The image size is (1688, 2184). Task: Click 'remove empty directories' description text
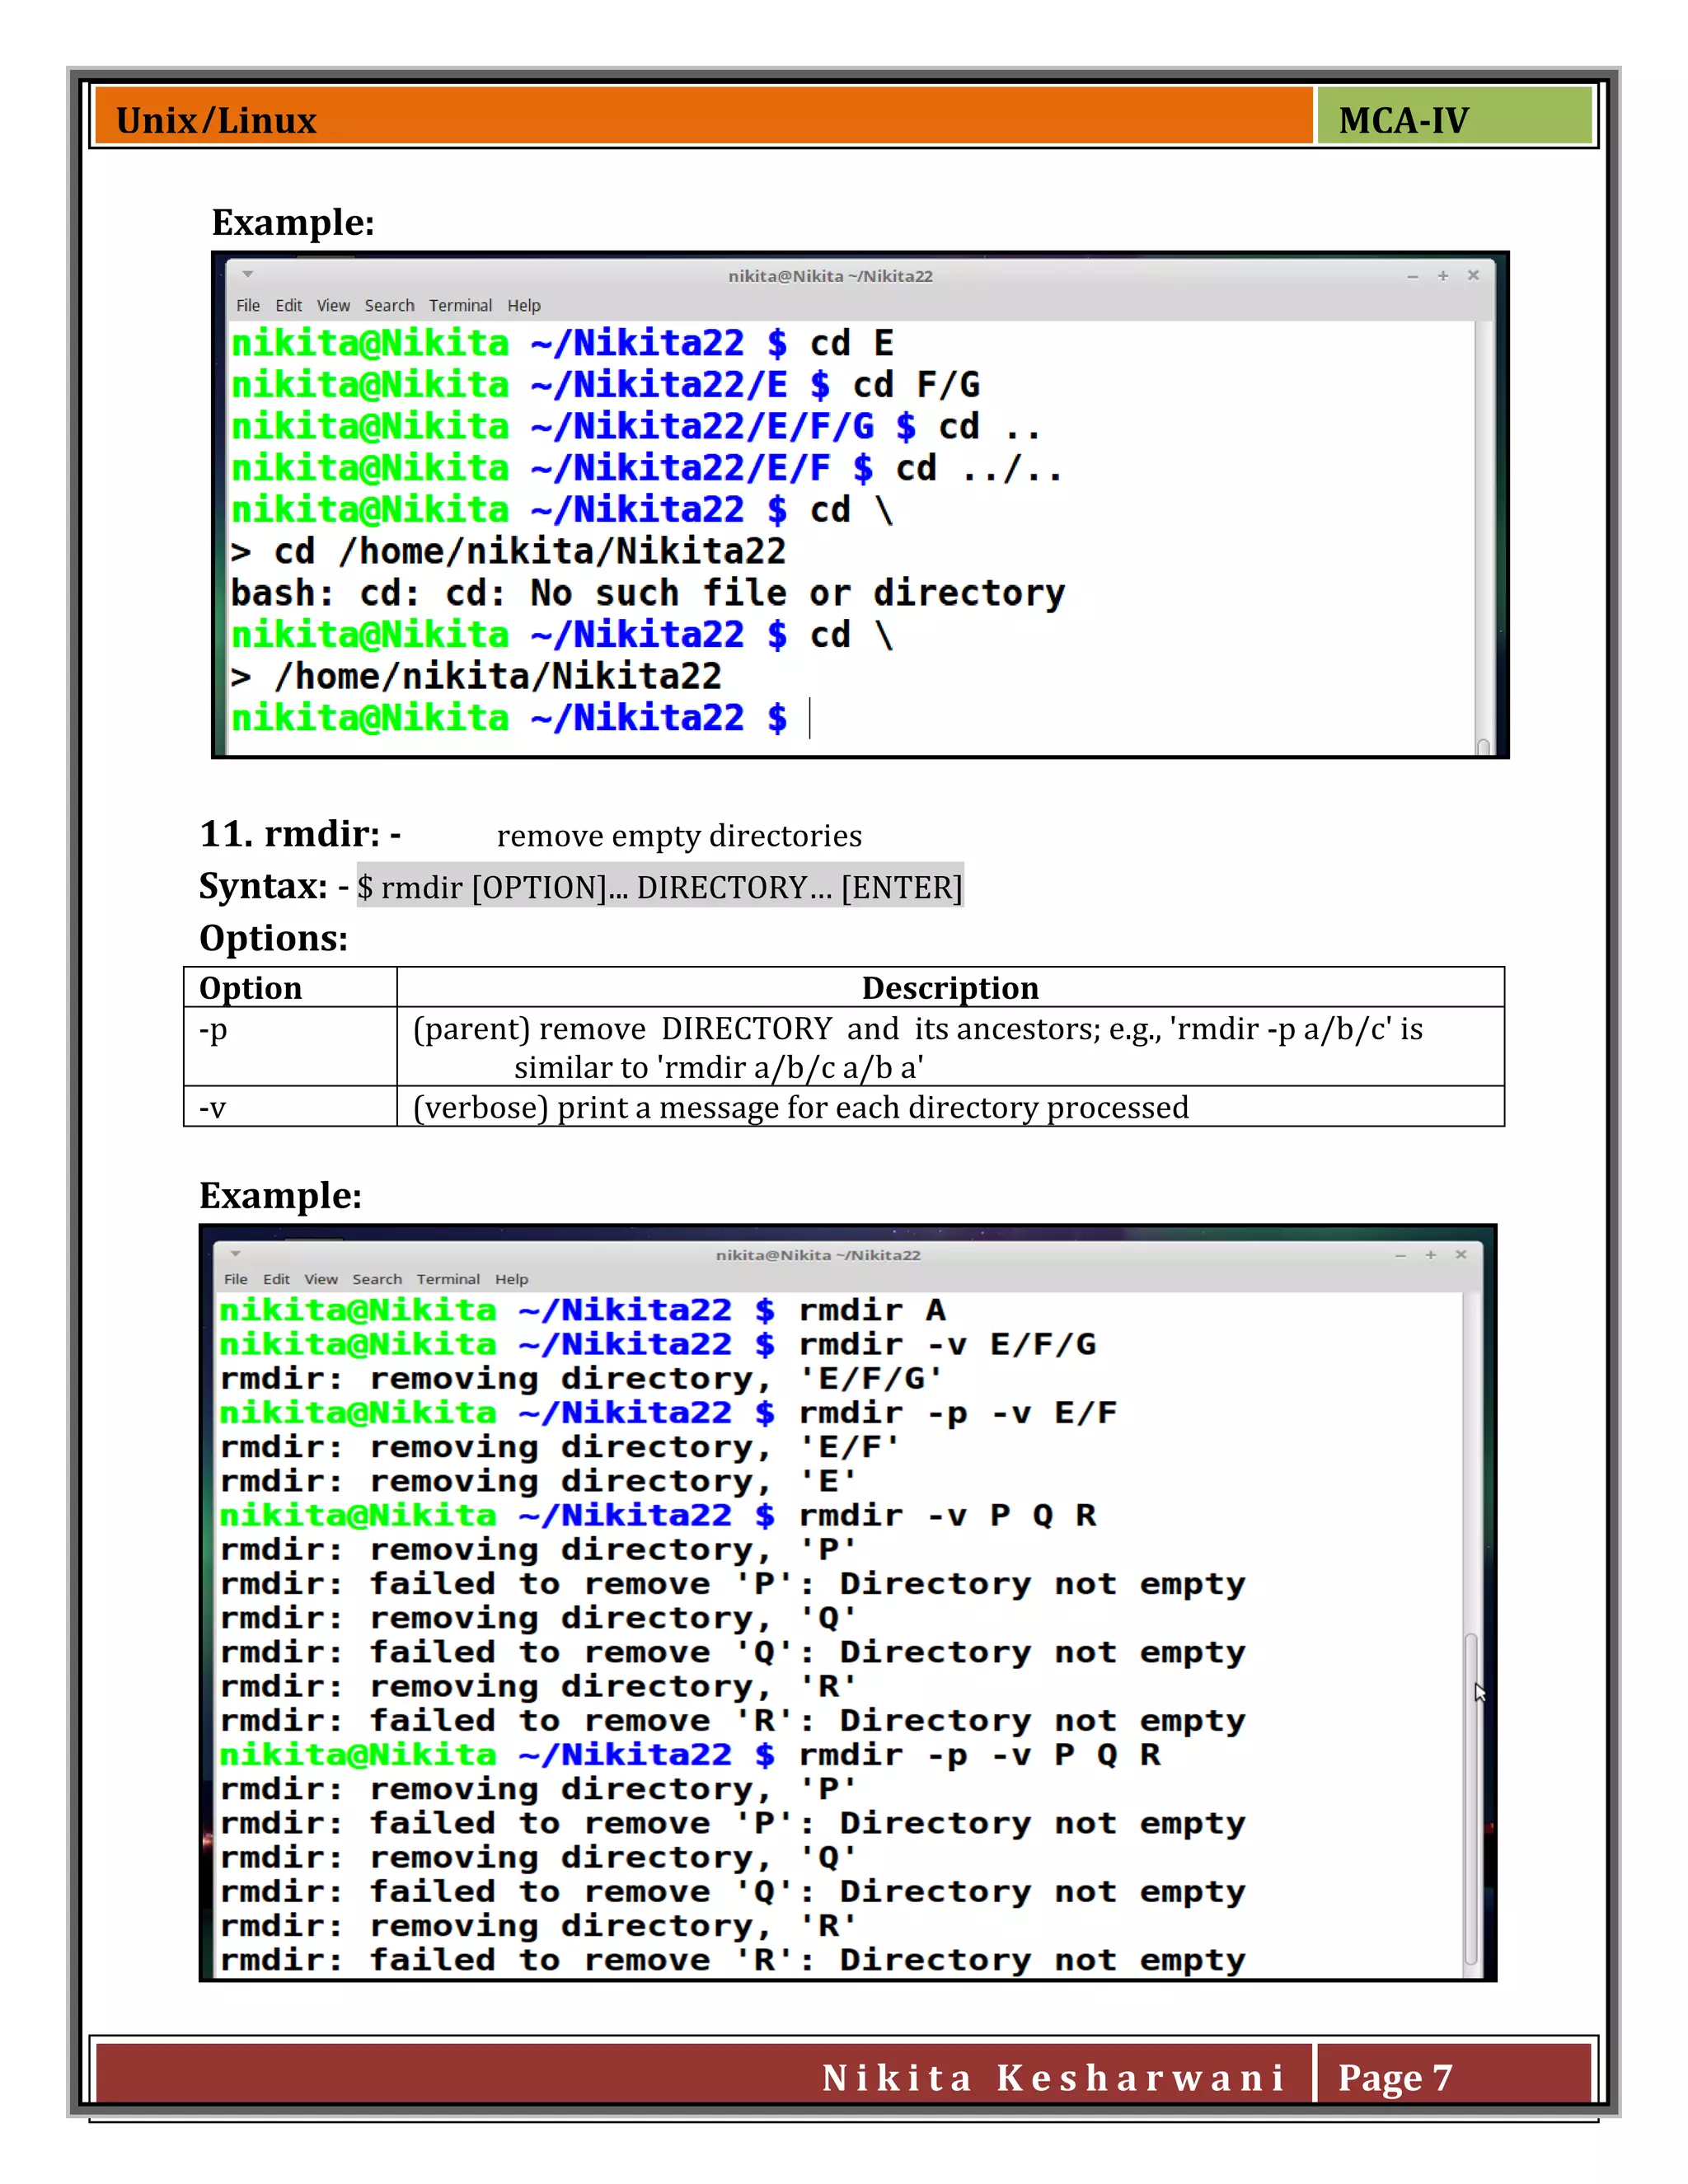point(679,836)
